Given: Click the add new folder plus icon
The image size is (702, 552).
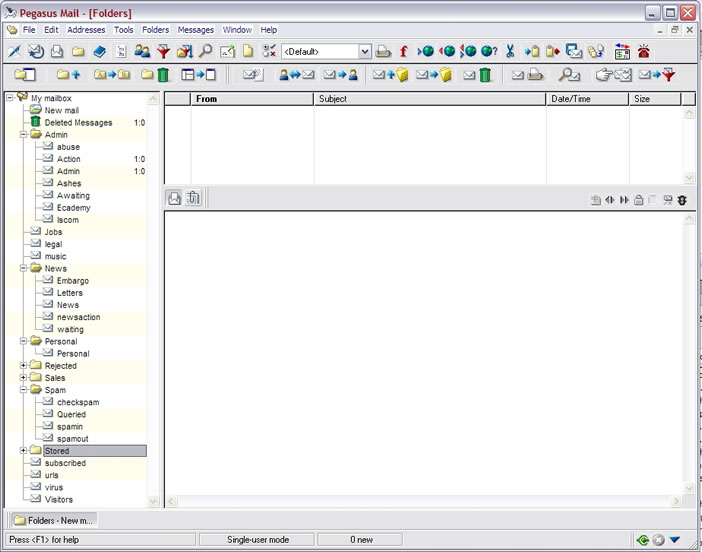Looking at the screenshot, I should pos(68,75).
